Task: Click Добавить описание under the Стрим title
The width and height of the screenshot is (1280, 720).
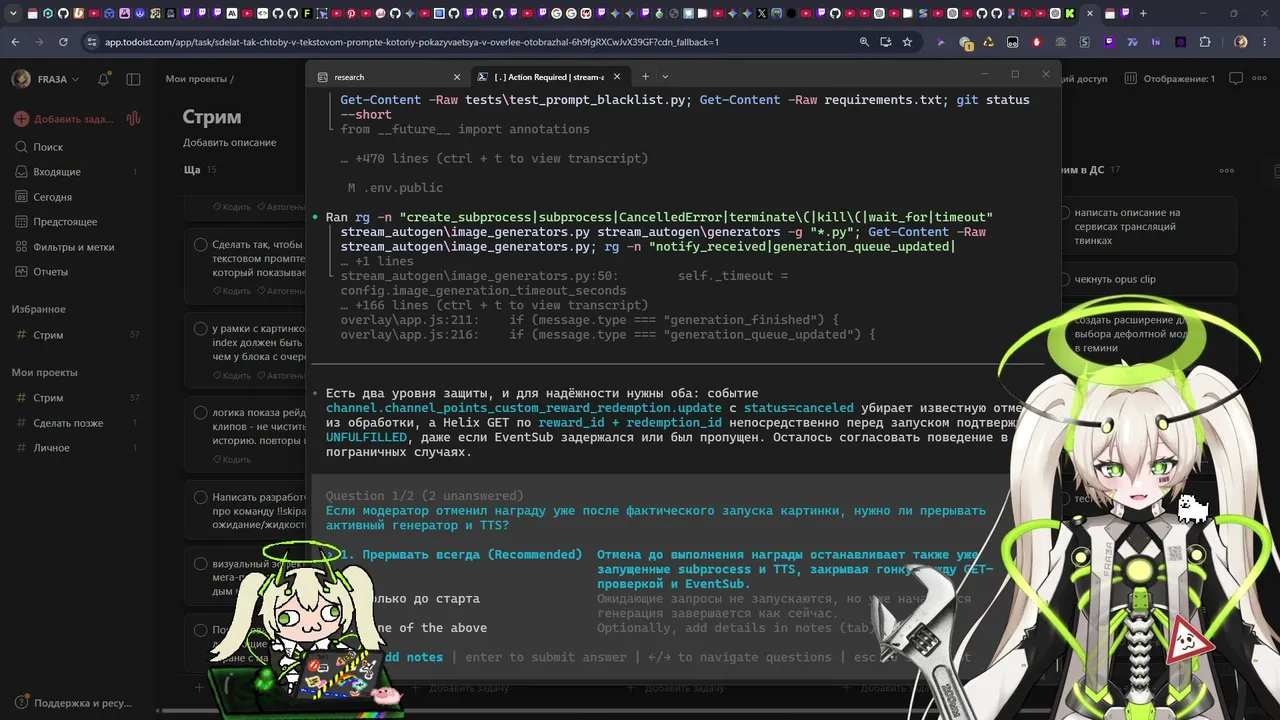Action: click(229, 143)
